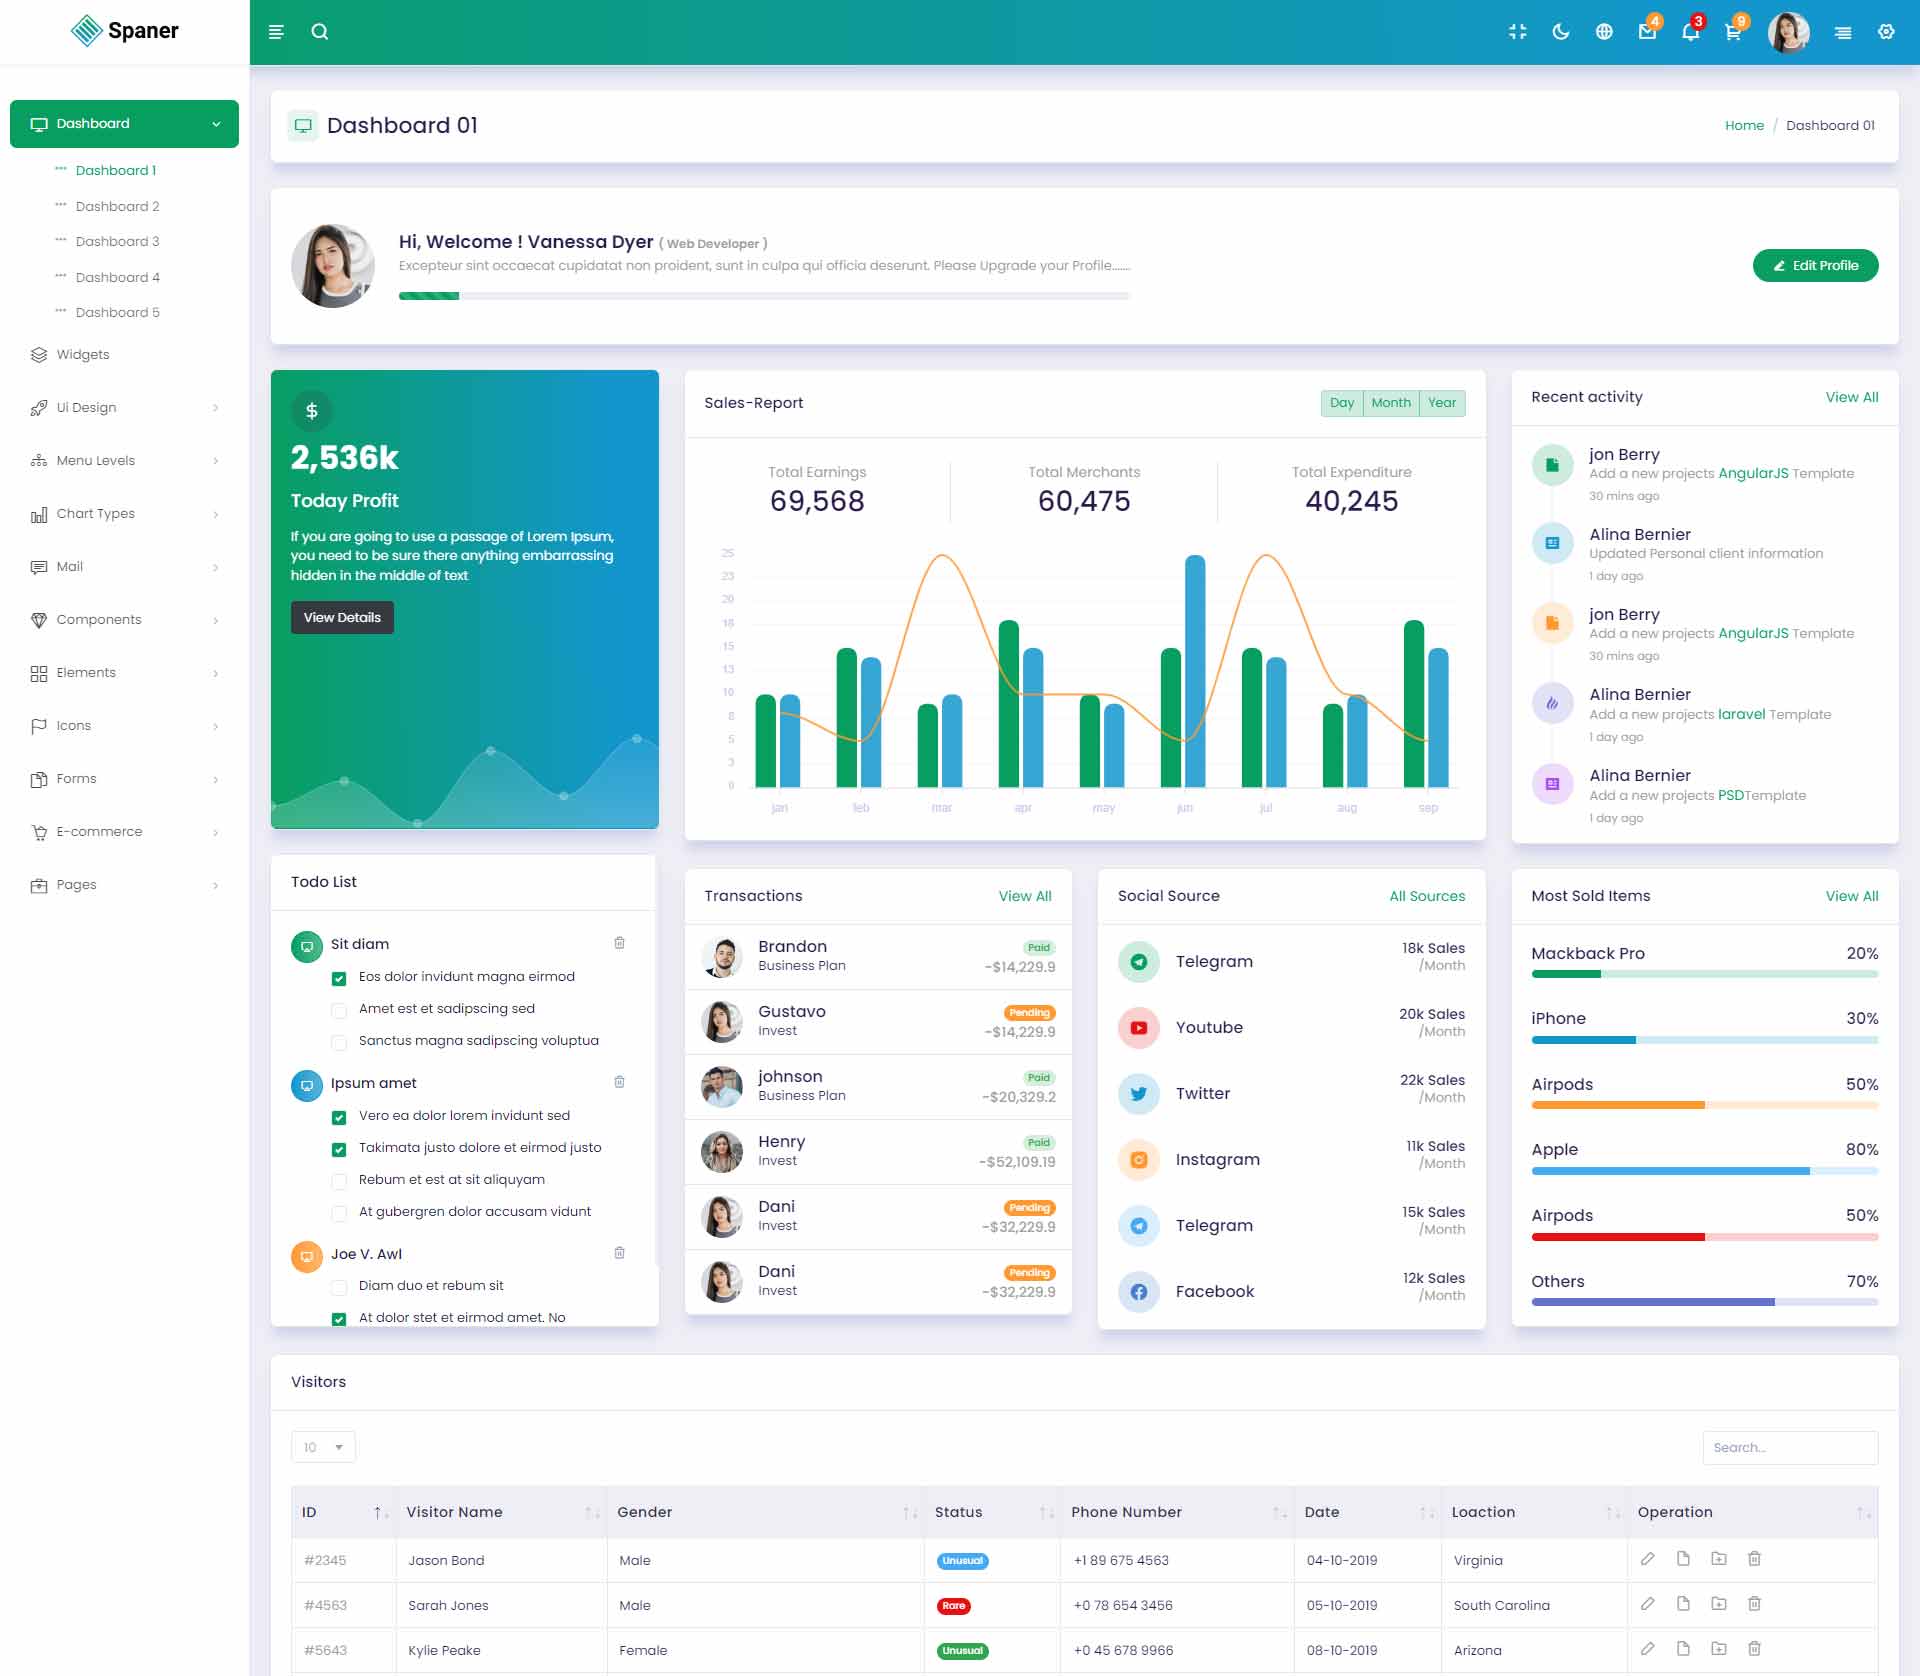
Task: Check Rebum et est at sit aliquyam
Action: tap(339, 1181)
